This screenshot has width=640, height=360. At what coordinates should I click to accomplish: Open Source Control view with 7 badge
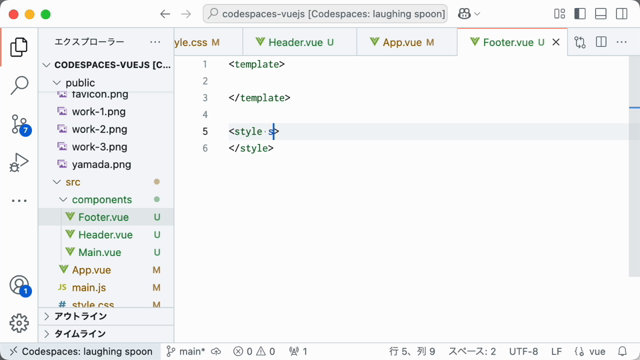point(20,124)
